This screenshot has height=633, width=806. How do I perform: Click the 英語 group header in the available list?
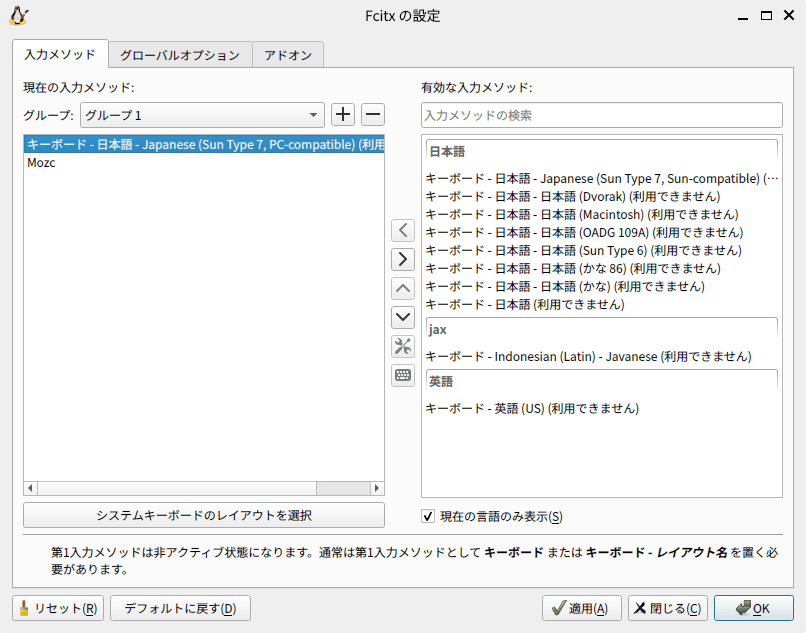pyautogui.click(x=601, y=382)
